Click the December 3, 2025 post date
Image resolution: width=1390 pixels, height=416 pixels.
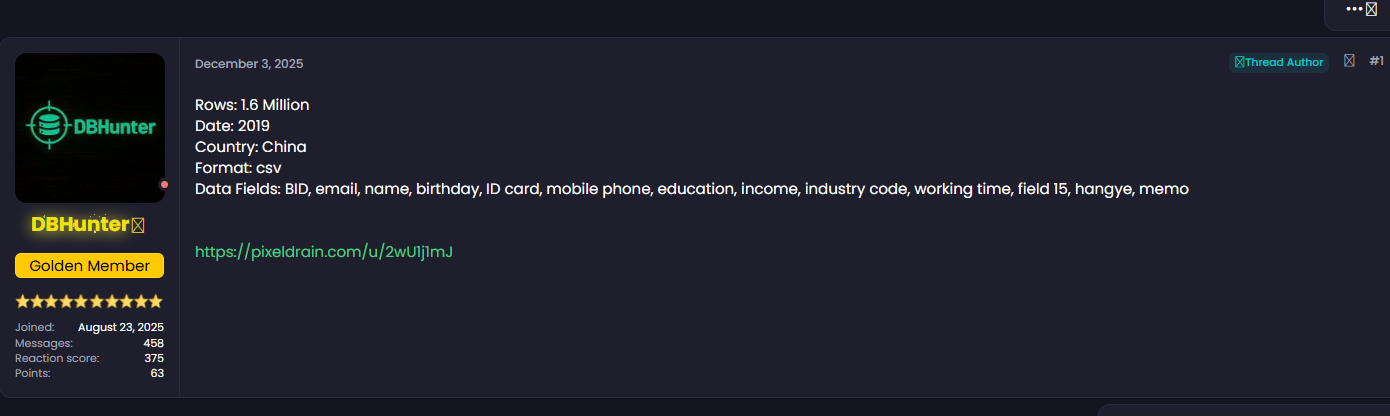tap(249, 64)
